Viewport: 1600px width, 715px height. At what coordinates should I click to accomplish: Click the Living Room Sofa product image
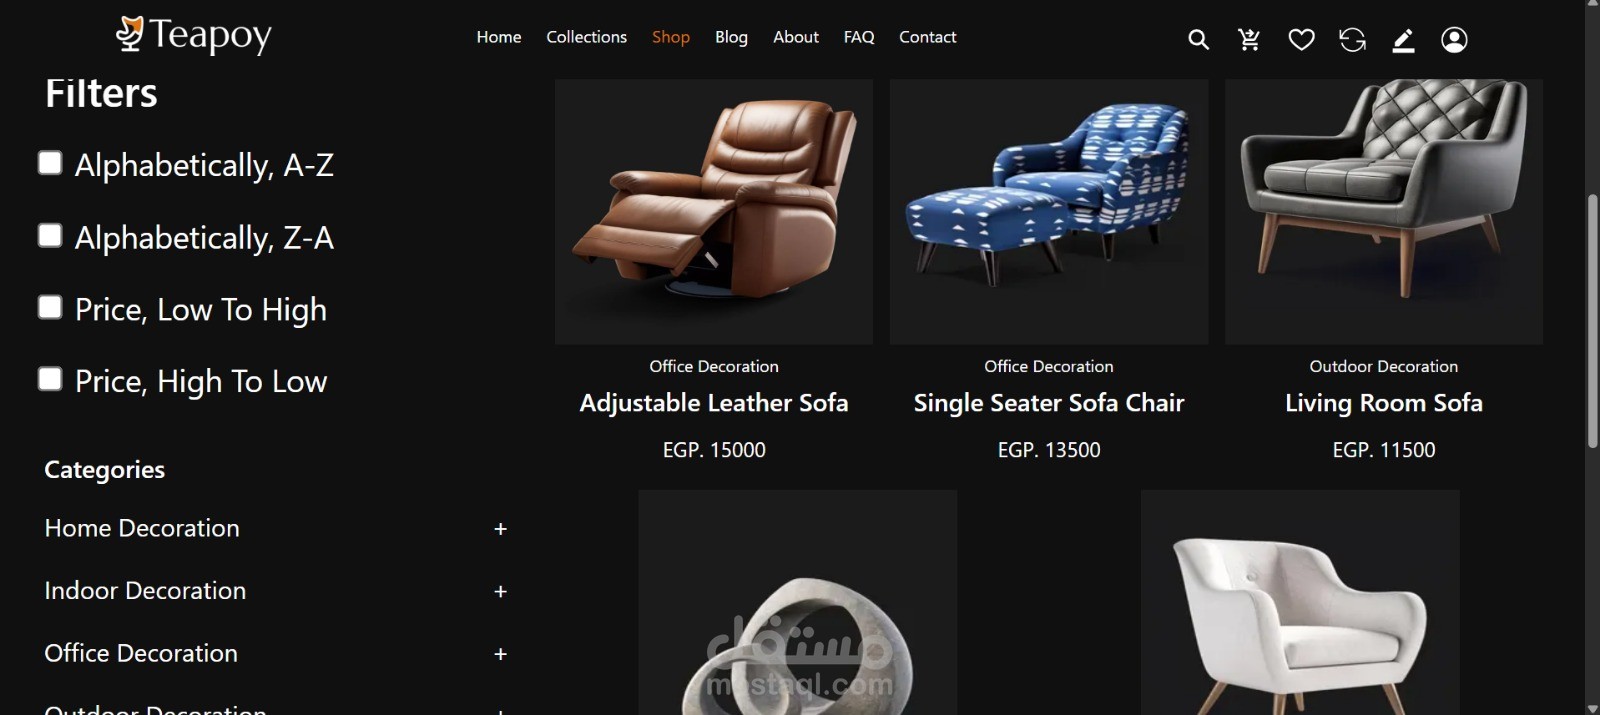coord(1384,212)
